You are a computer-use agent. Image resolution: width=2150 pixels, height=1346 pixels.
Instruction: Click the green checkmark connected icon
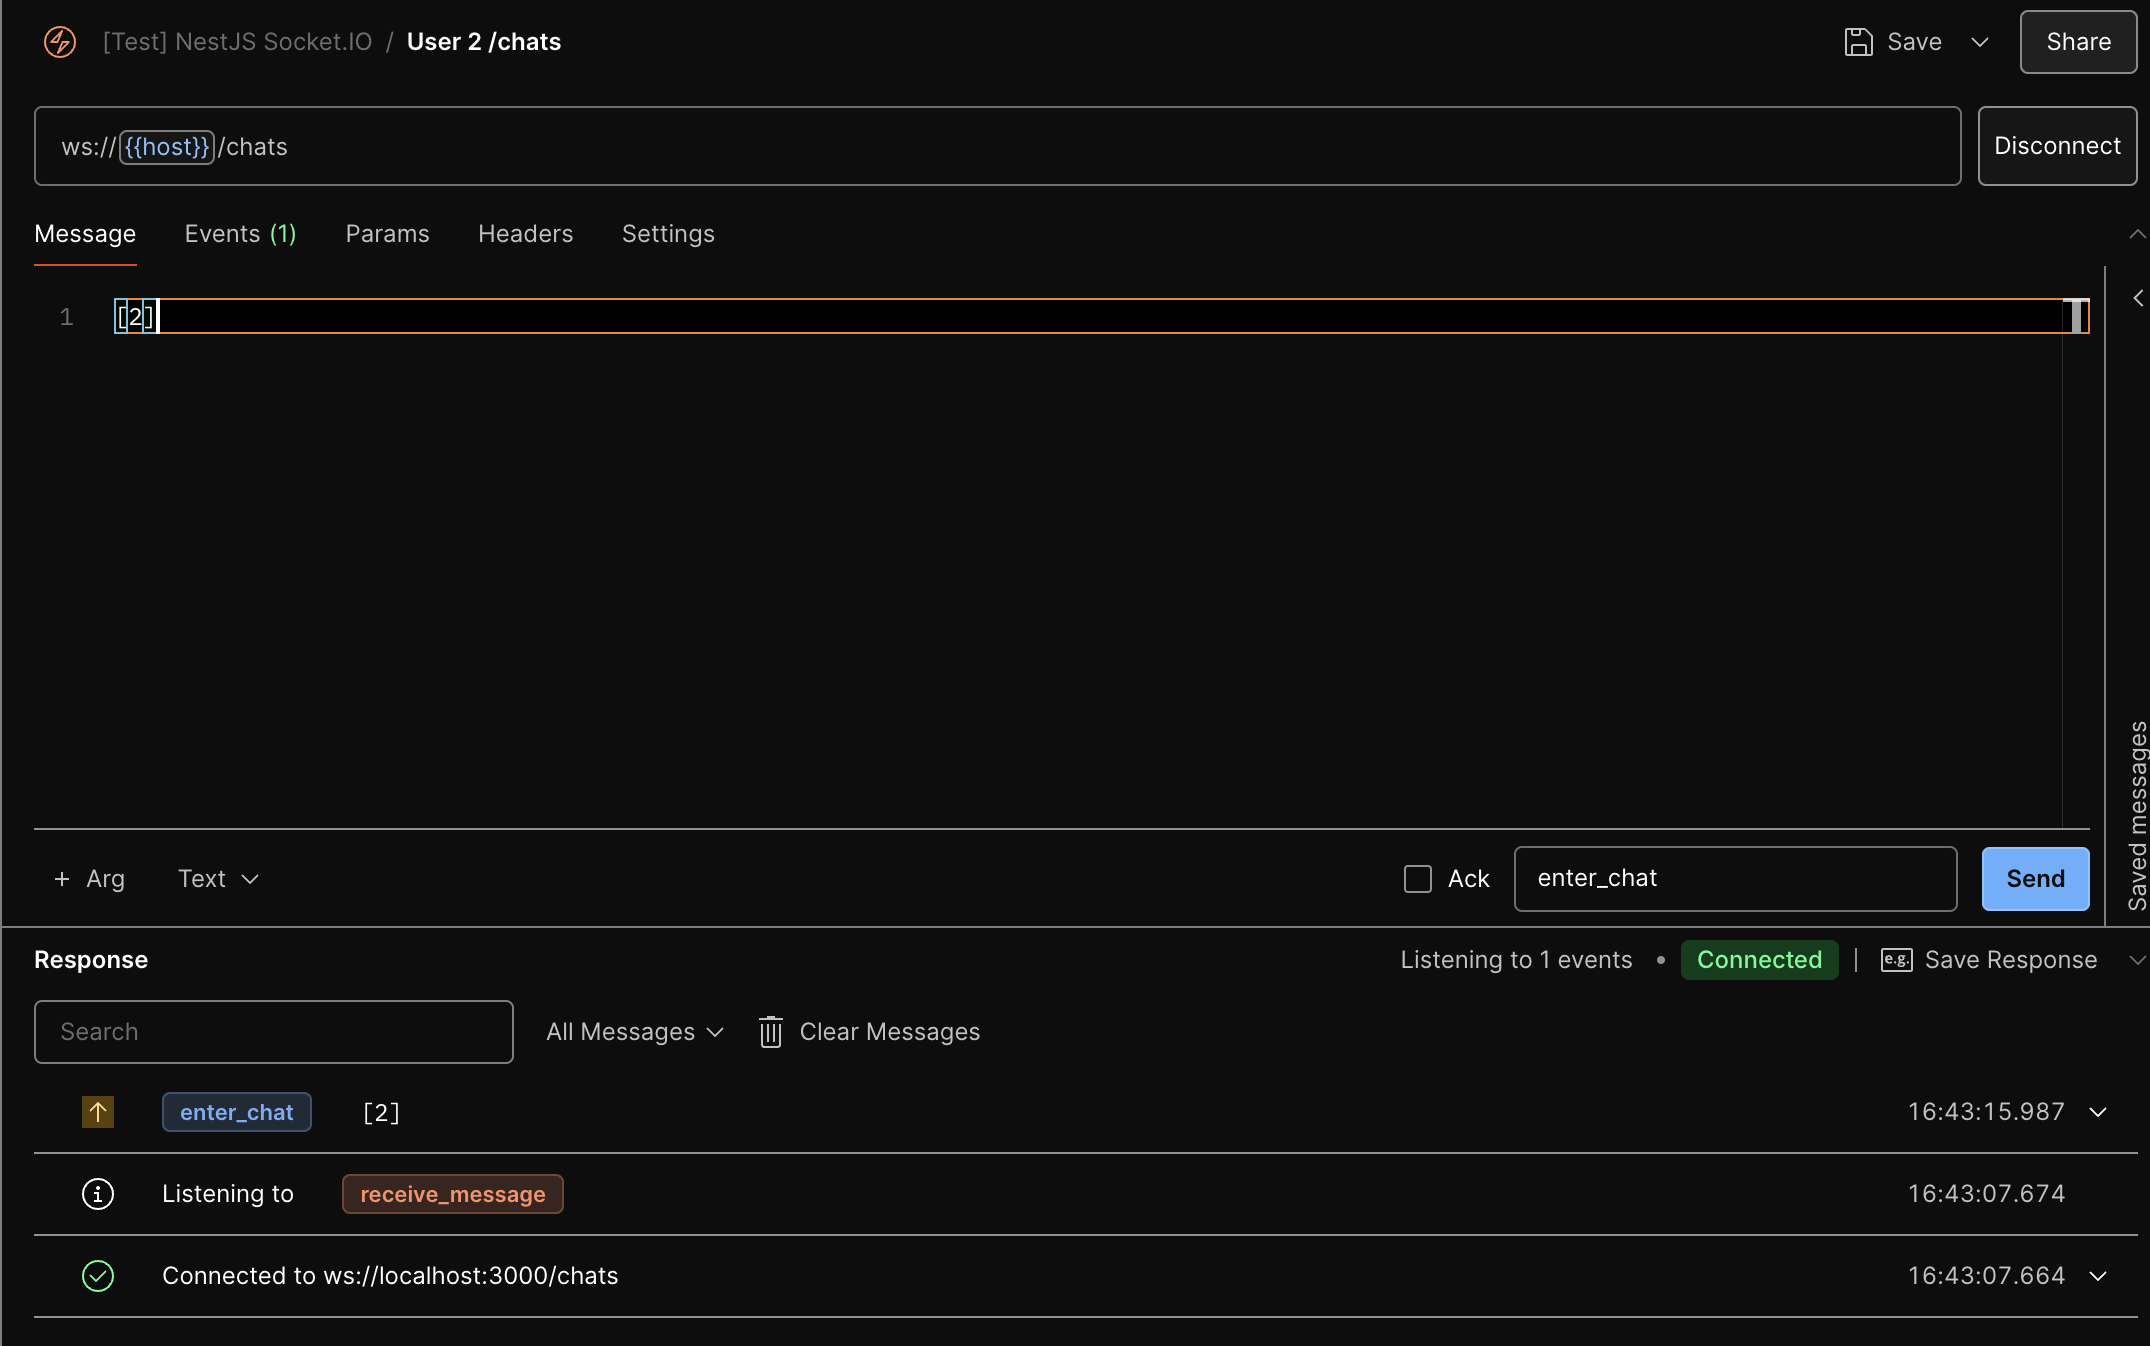point(98,1276)
